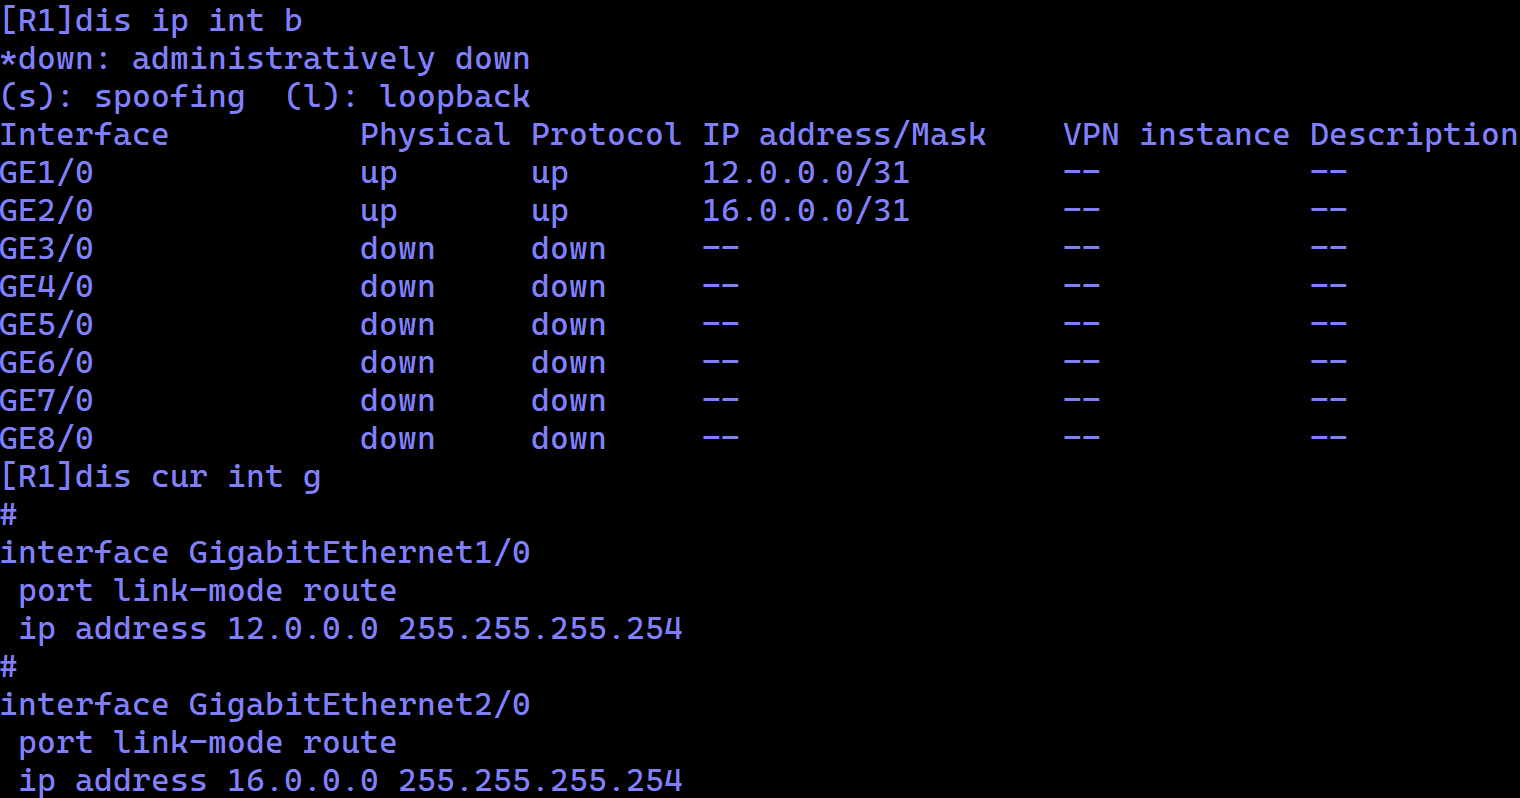Click the Protocol "down" status for GE8/0
Viewport: 1520px width, 798px height.
coord(568,439)
